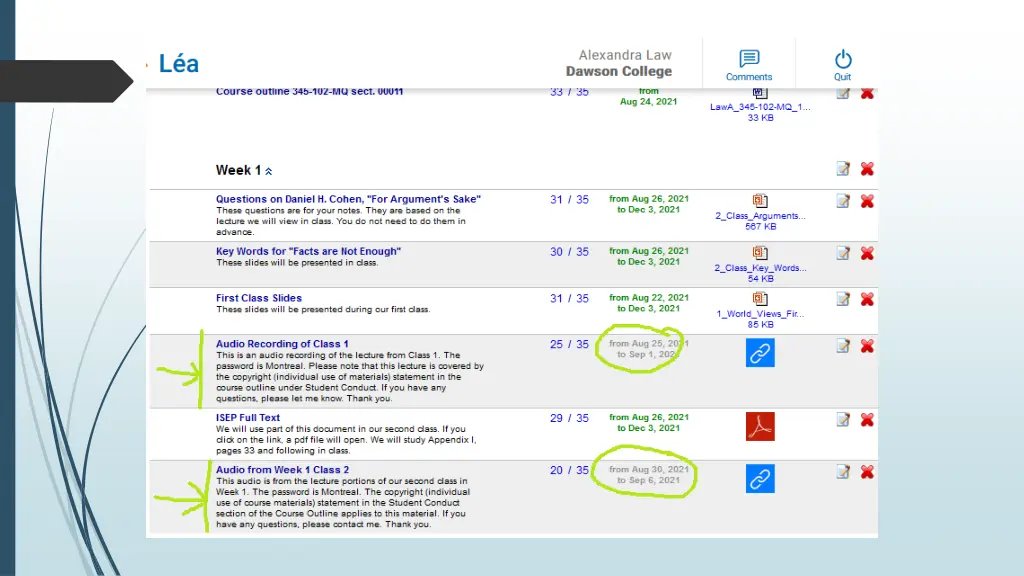1024x576 pixels.
Task: Delete the Week 1 section
Action: [867, 169]
